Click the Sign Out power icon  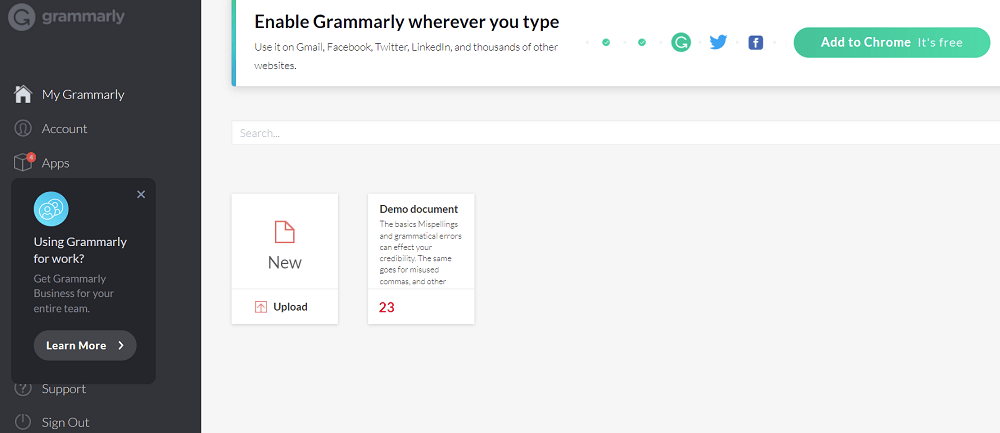pyautogui.click(x=23, y=422)
